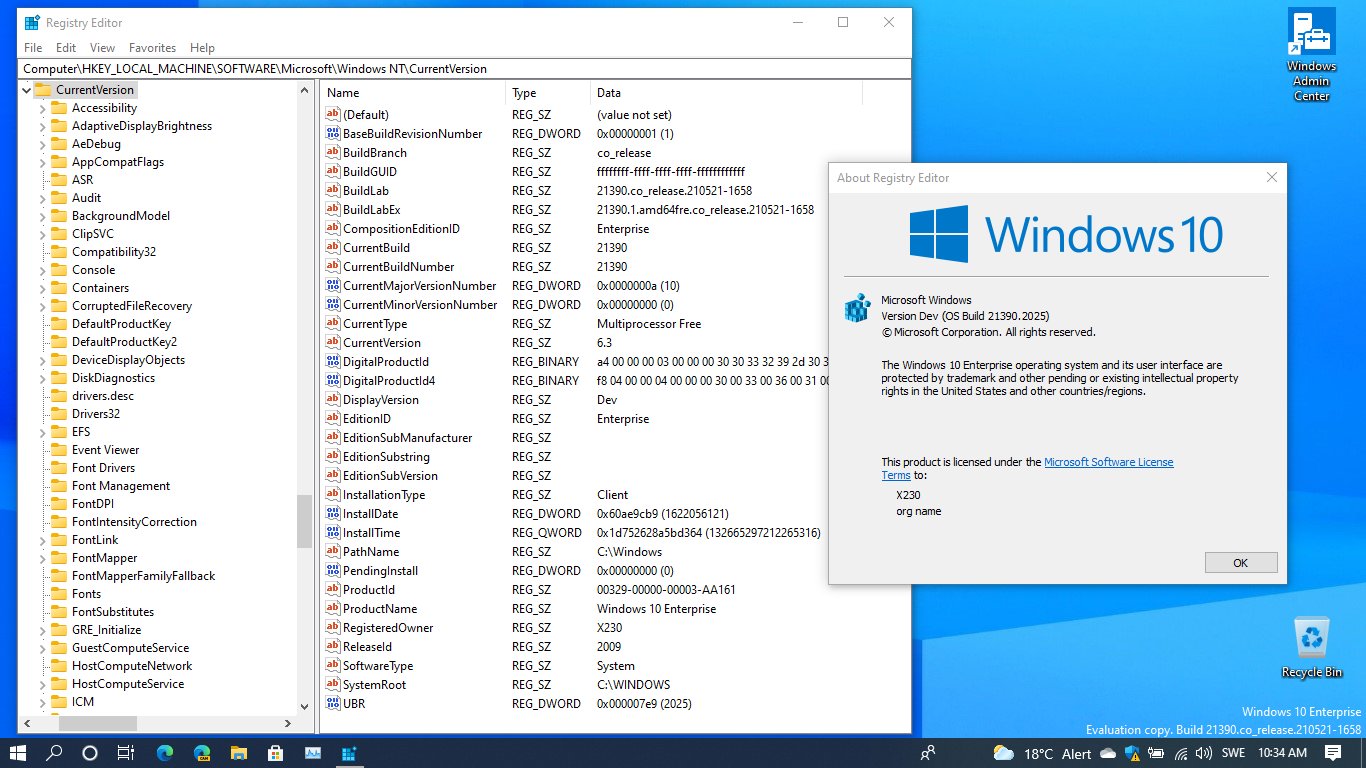This screenshot has width=1366, height=768.
Task: Click the ClipSVC key folder icon
Action: click(x=59, y=234)
